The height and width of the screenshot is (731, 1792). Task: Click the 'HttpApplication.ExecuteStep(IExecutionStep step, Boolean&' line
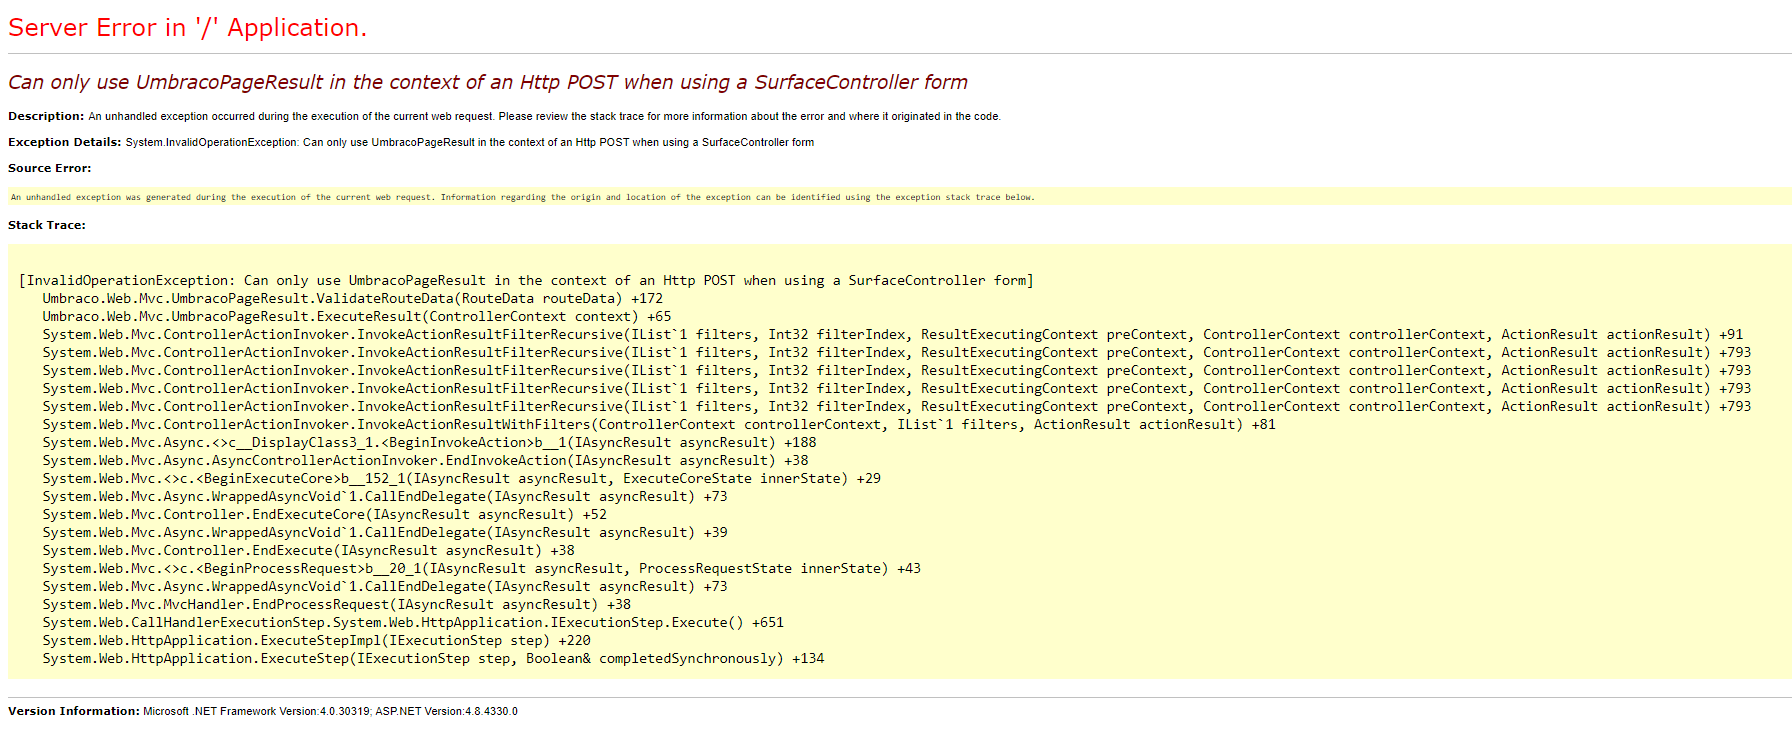point(433,659)
